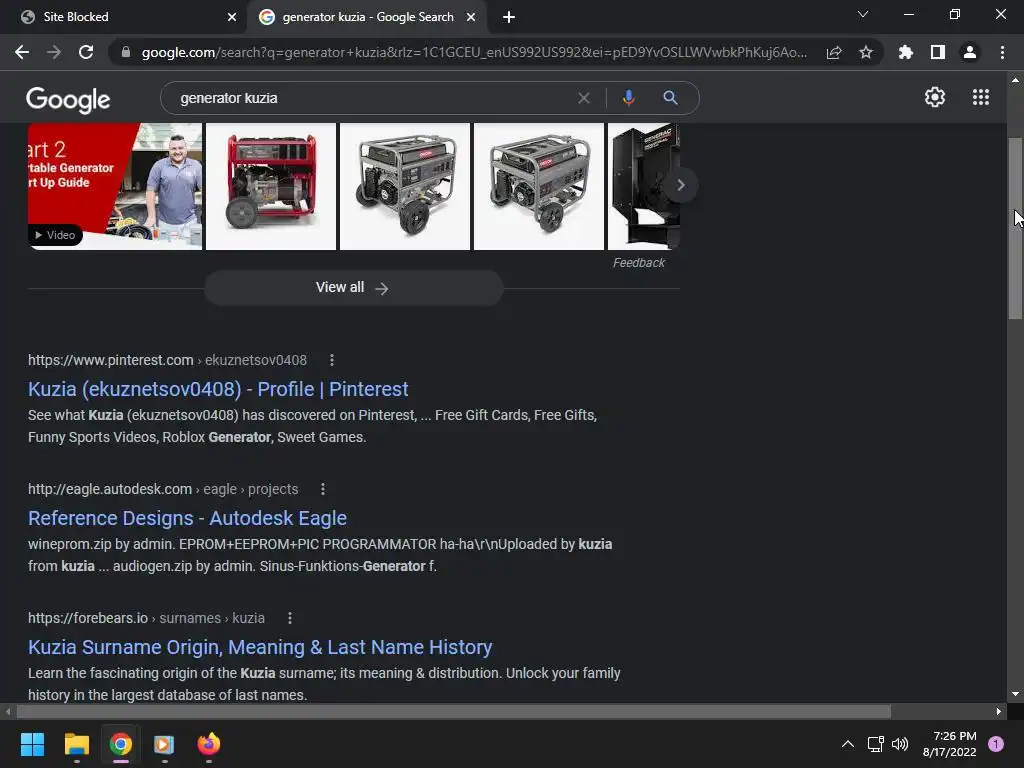The width and height of the screenshot is (1024, 768).
Task: Click the Google logo
Action: tap(68, 99)
